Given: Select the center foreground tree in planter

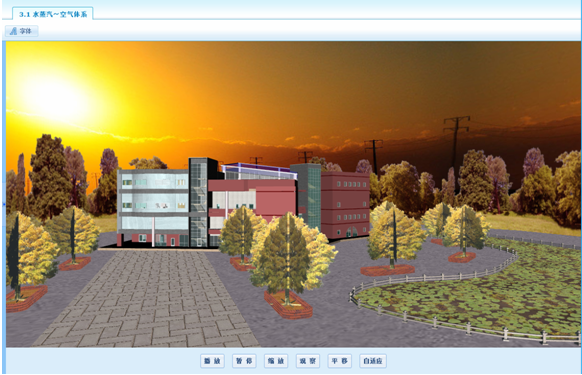Looking at the screenshot, I should [288, 264].
